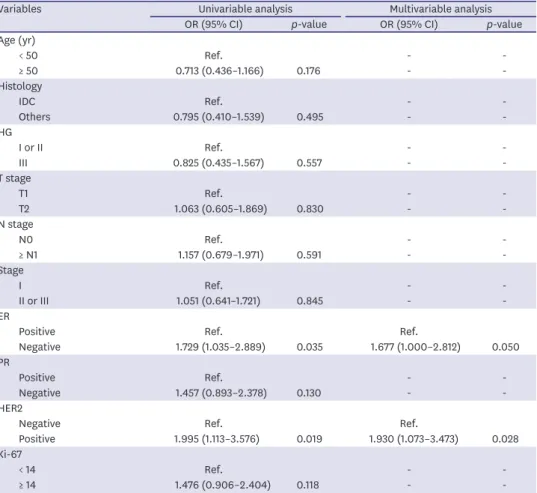Click the 'T stage' row label

15,178
